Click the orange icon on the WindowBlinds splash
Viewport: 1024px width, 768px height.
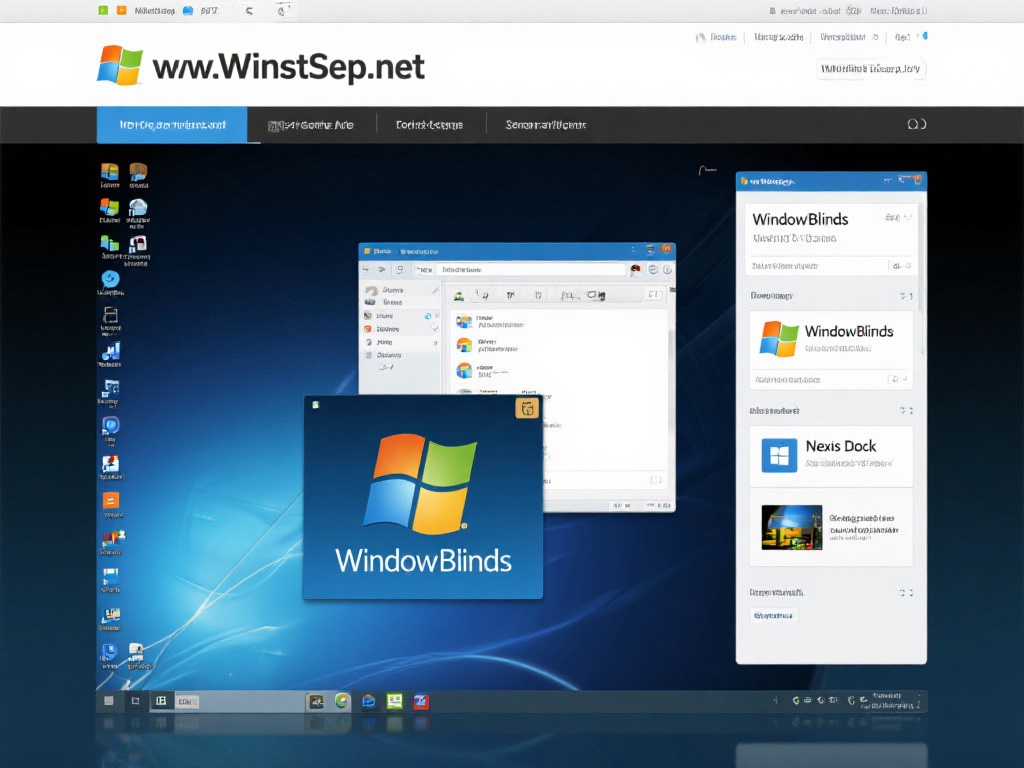tap(526, 407)
